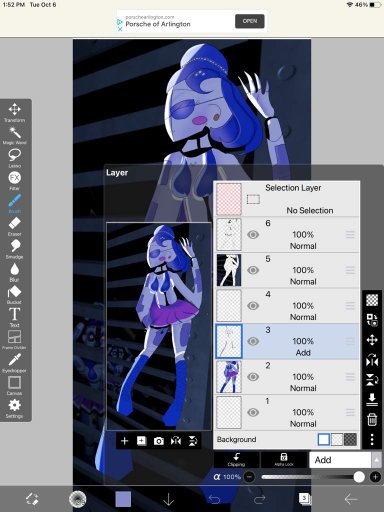Image resolution: width=384 pixels, height=512 pixels.
Task: Select the Eyedropper tool
Action: 14,363
